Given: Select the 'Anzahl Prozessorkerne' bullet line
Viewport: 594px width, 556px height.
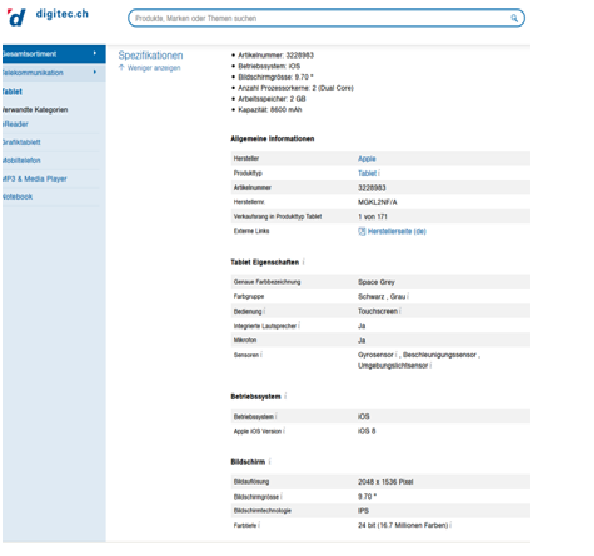Looking at the screenshot, I should pyautogui.click(x=295, y=88).
